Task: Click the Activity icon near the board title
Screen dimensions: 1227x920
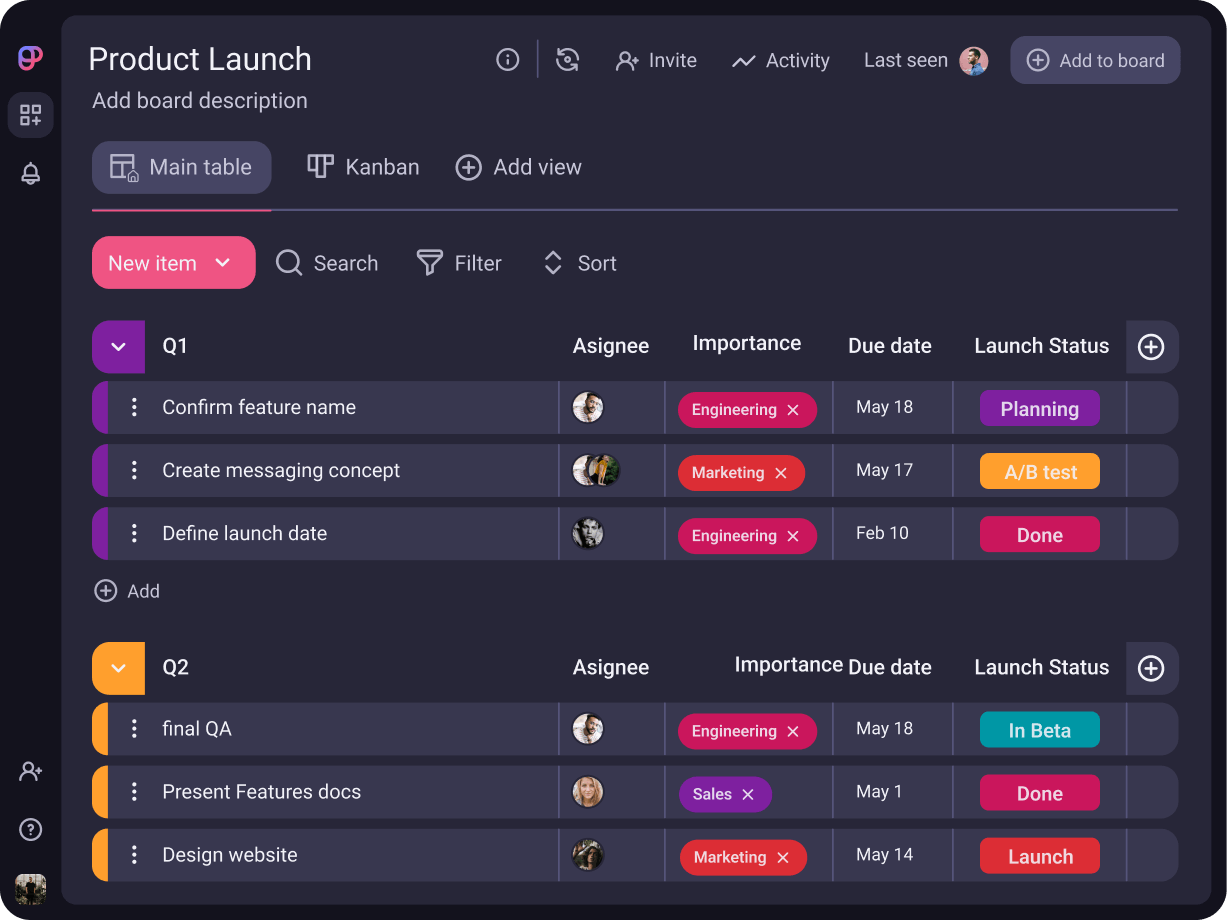Action: (744, 60)
